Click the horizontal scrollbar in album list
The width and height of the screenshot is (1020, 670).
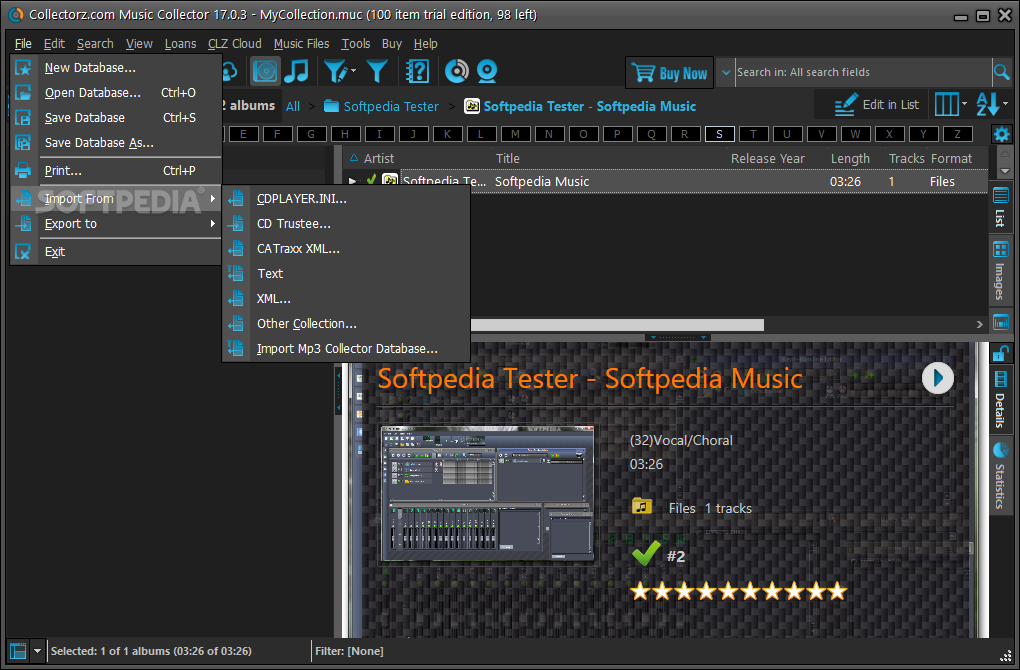(617, 325)
